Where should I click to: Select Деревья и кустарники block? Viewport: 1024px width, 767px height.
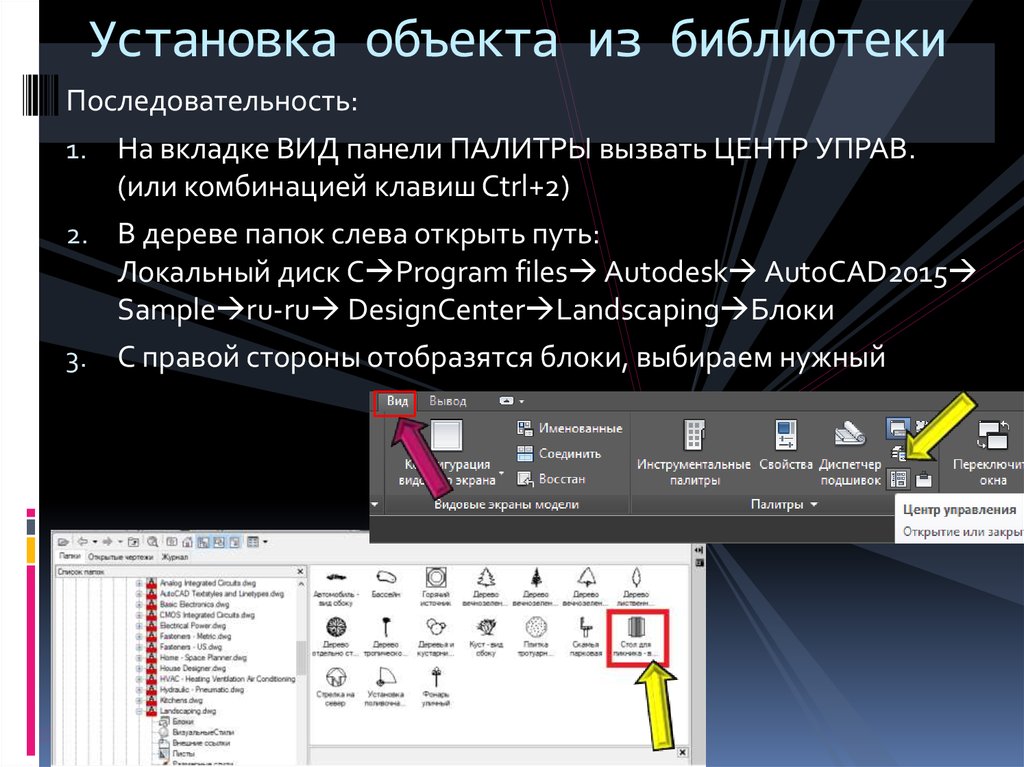pyautogui.click(x=436, y=638)
